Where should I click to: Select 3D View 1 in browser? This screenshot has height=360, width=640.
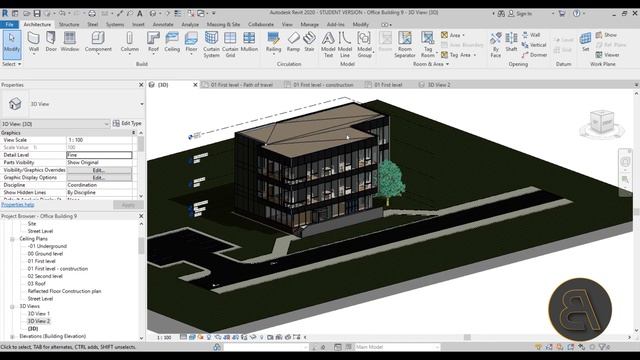pyautogui.click(x=39, y=313)
